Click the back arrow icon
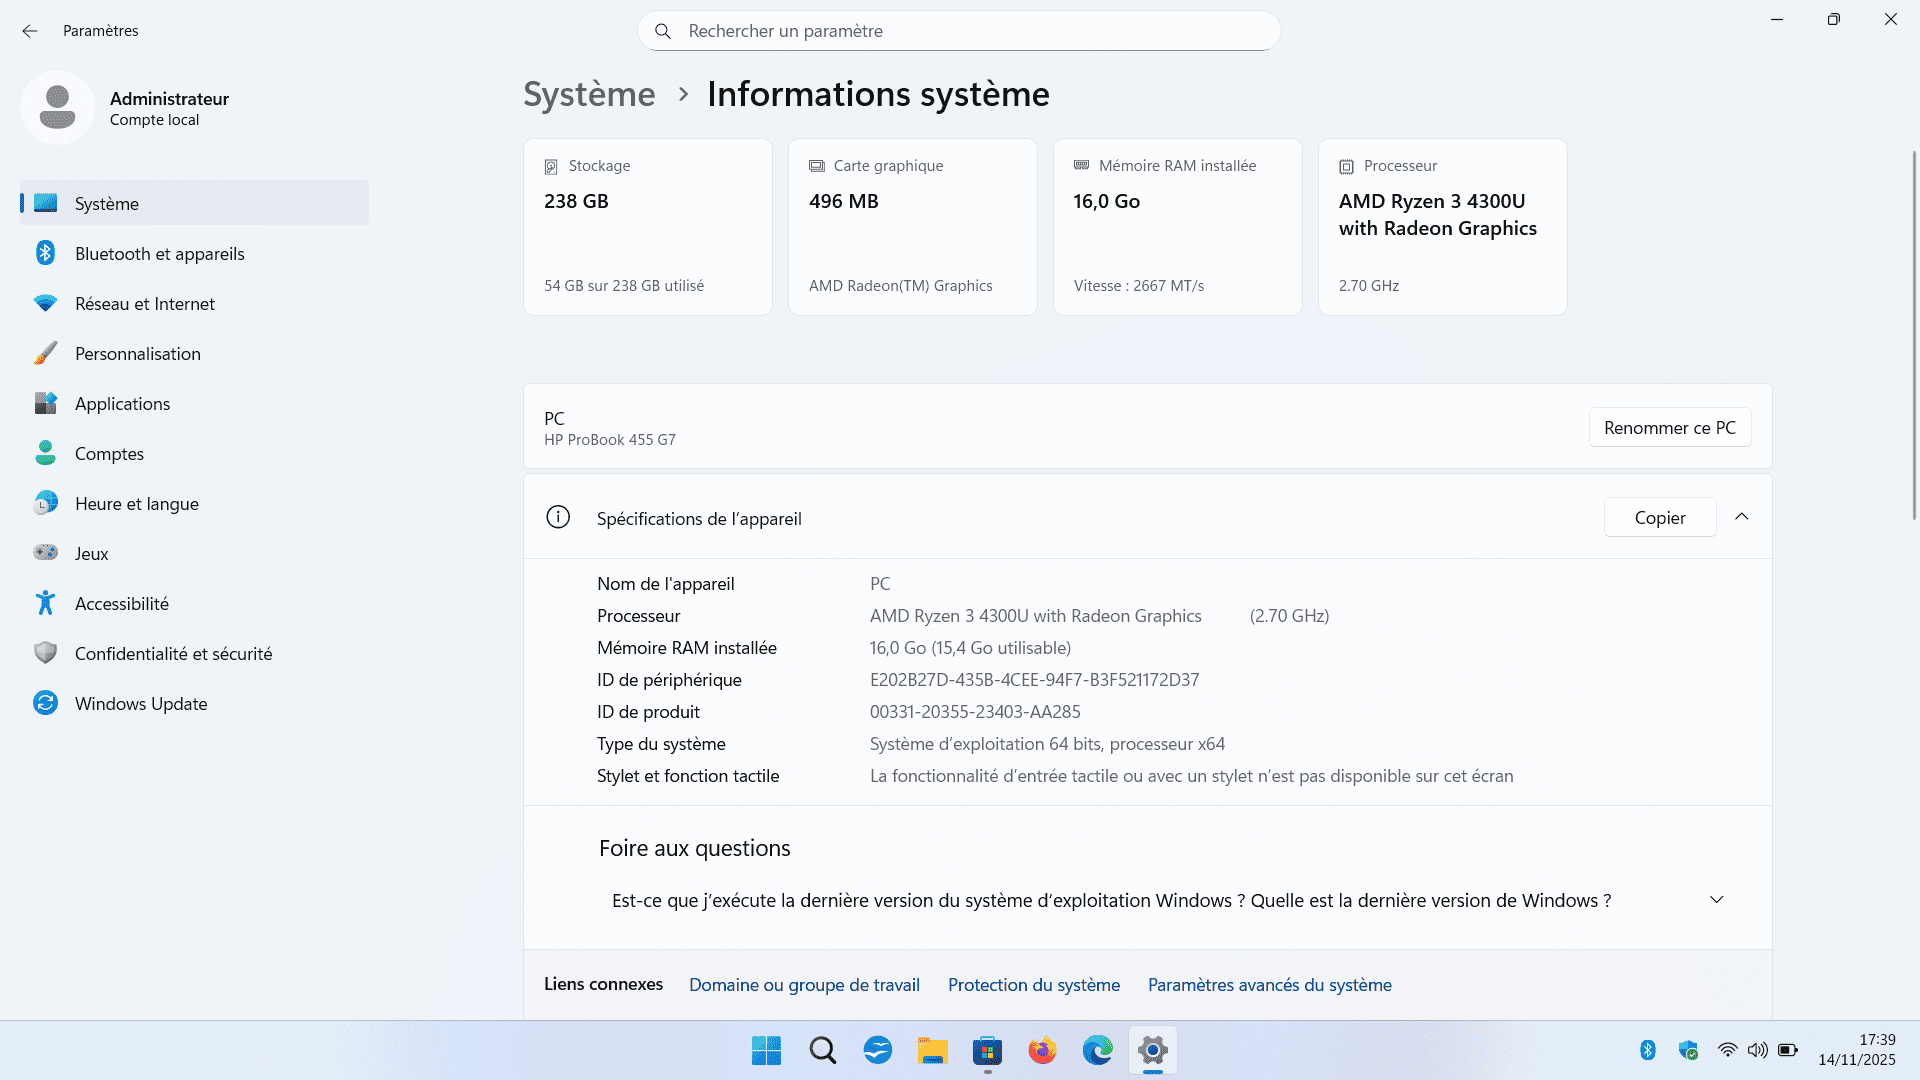 coord(30,31)
